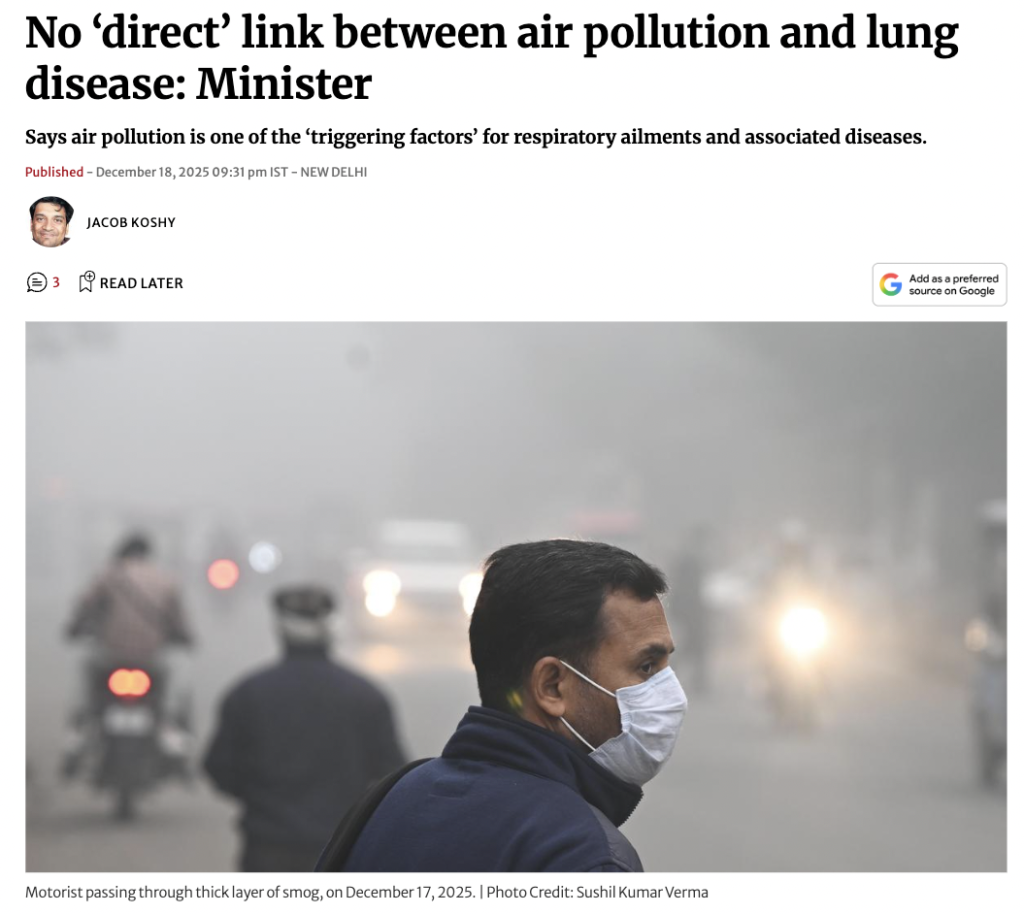1024x914 pixels.
Task: Click Photo Credit Sushil Kumar Verma text
Action: (597, 892)
